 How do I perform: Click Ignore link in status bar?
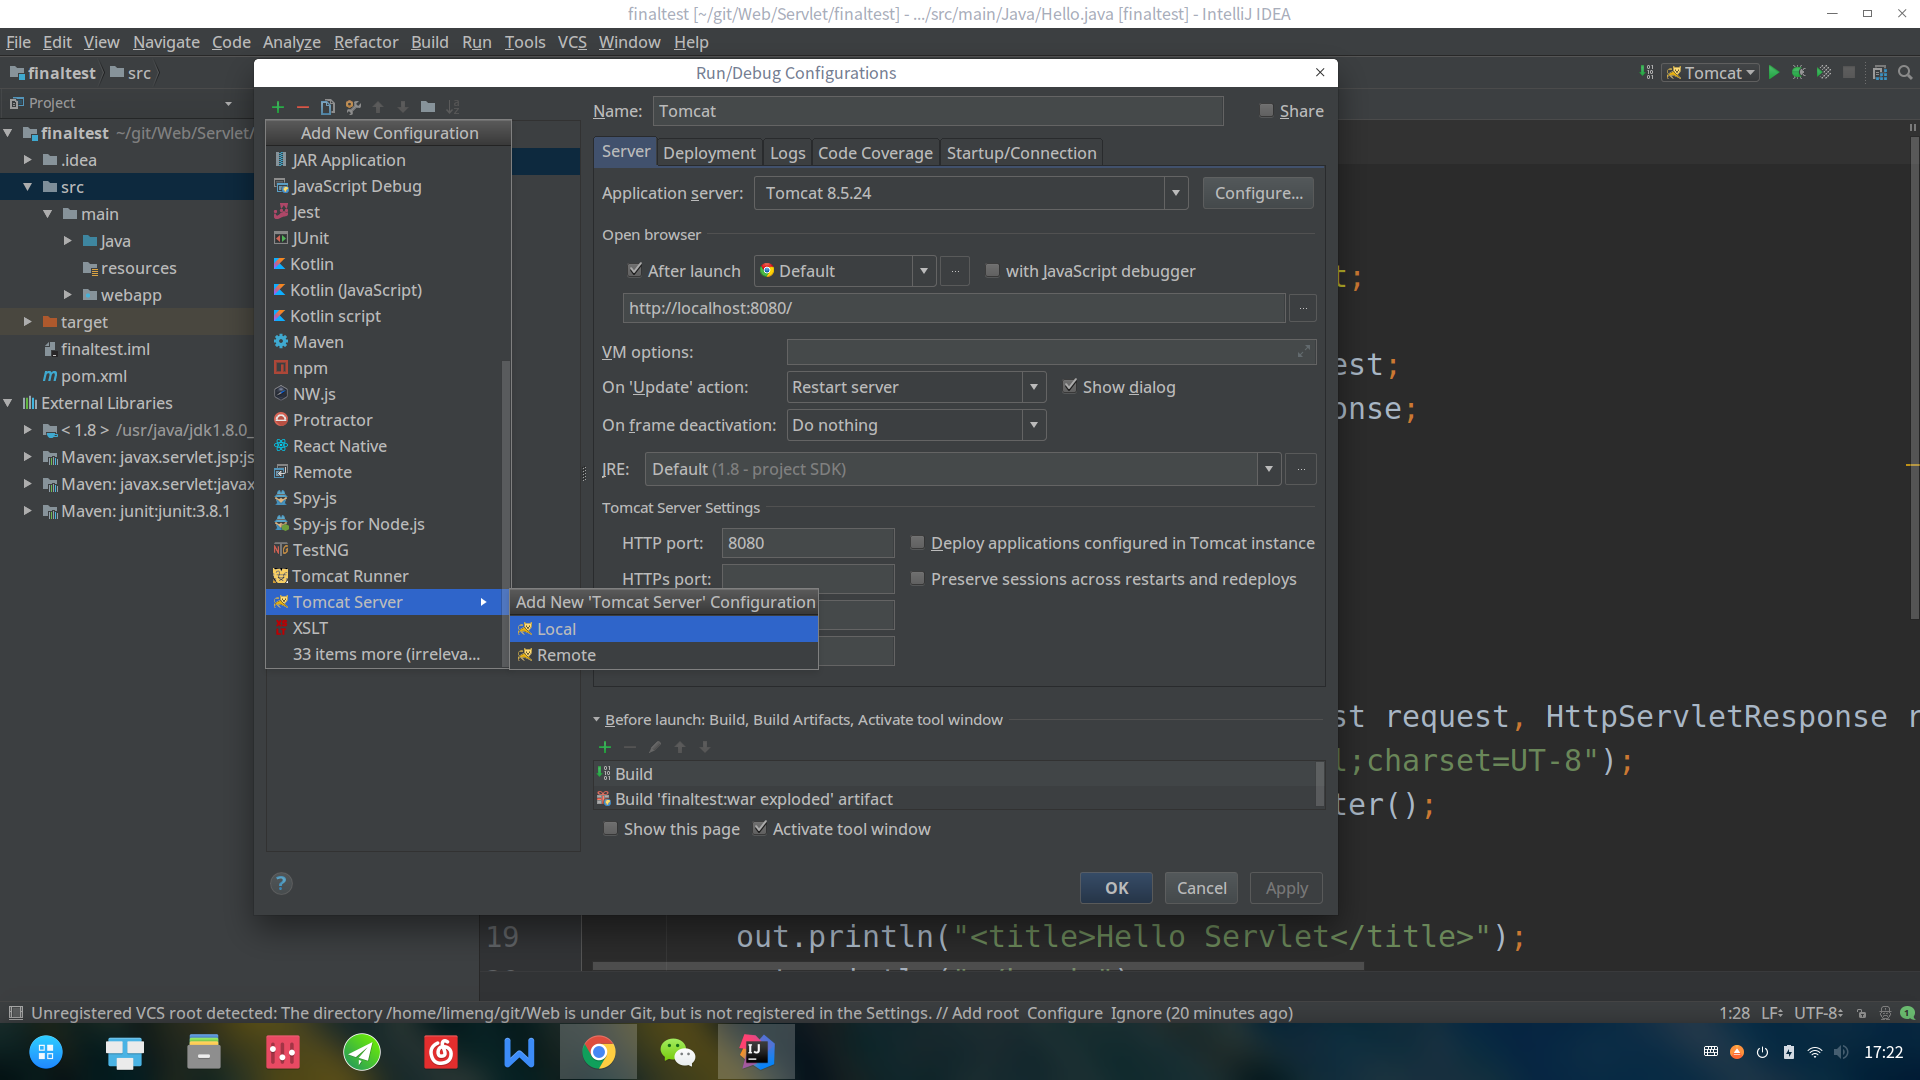tap(1136, 1013)
